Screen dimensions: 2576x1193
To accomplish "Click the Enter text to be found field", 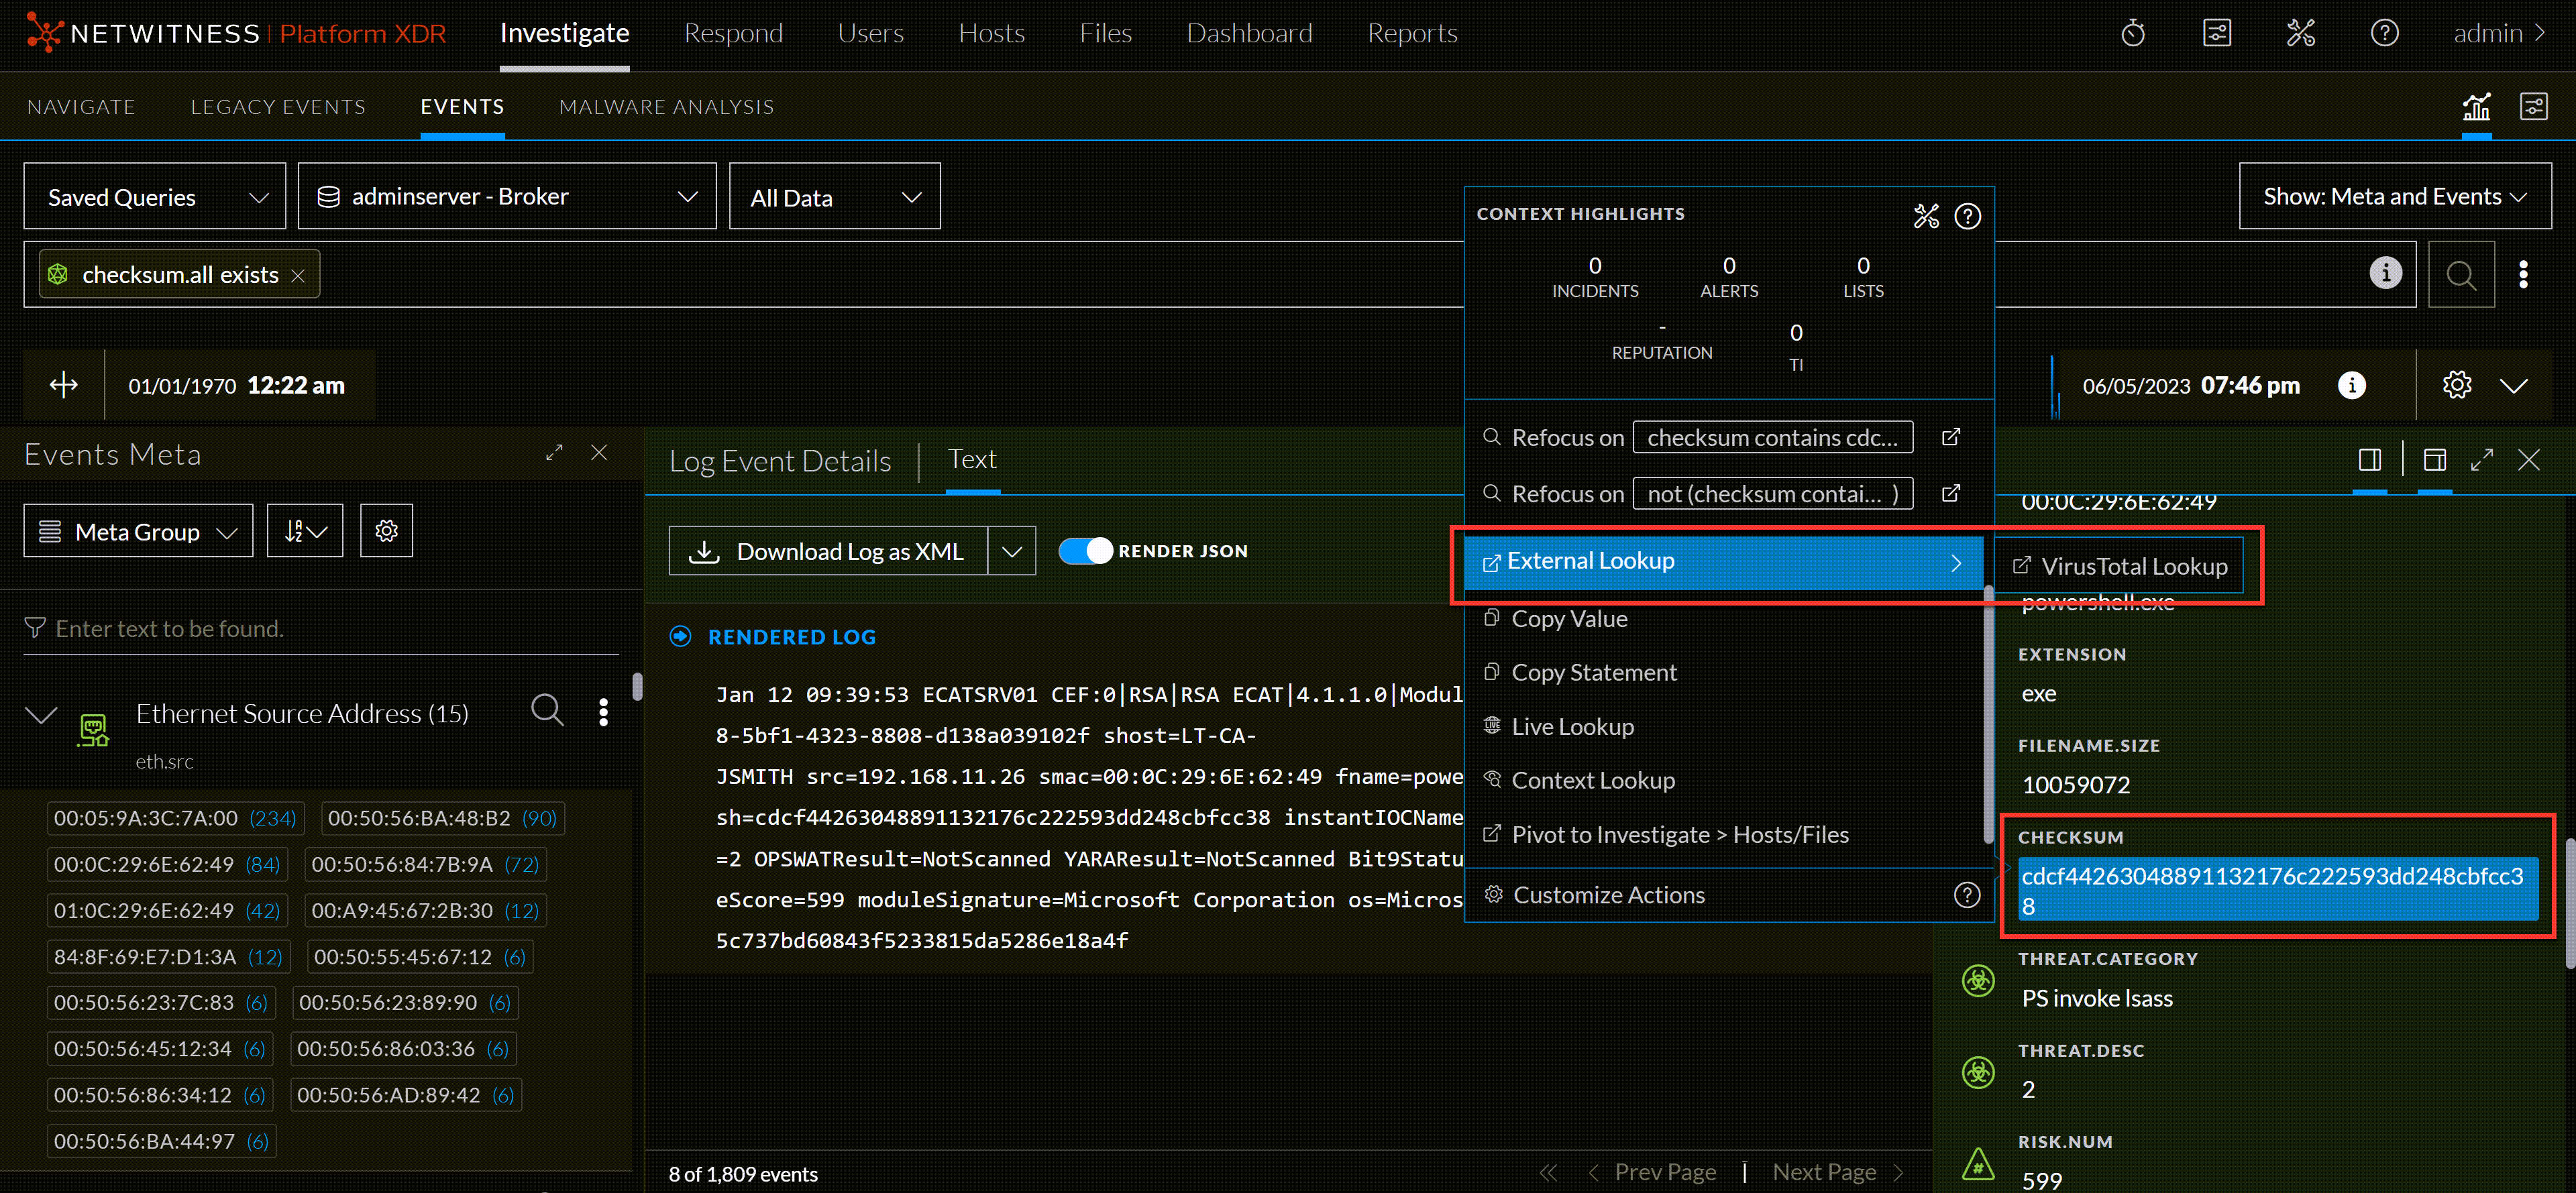I will [170, 628].
